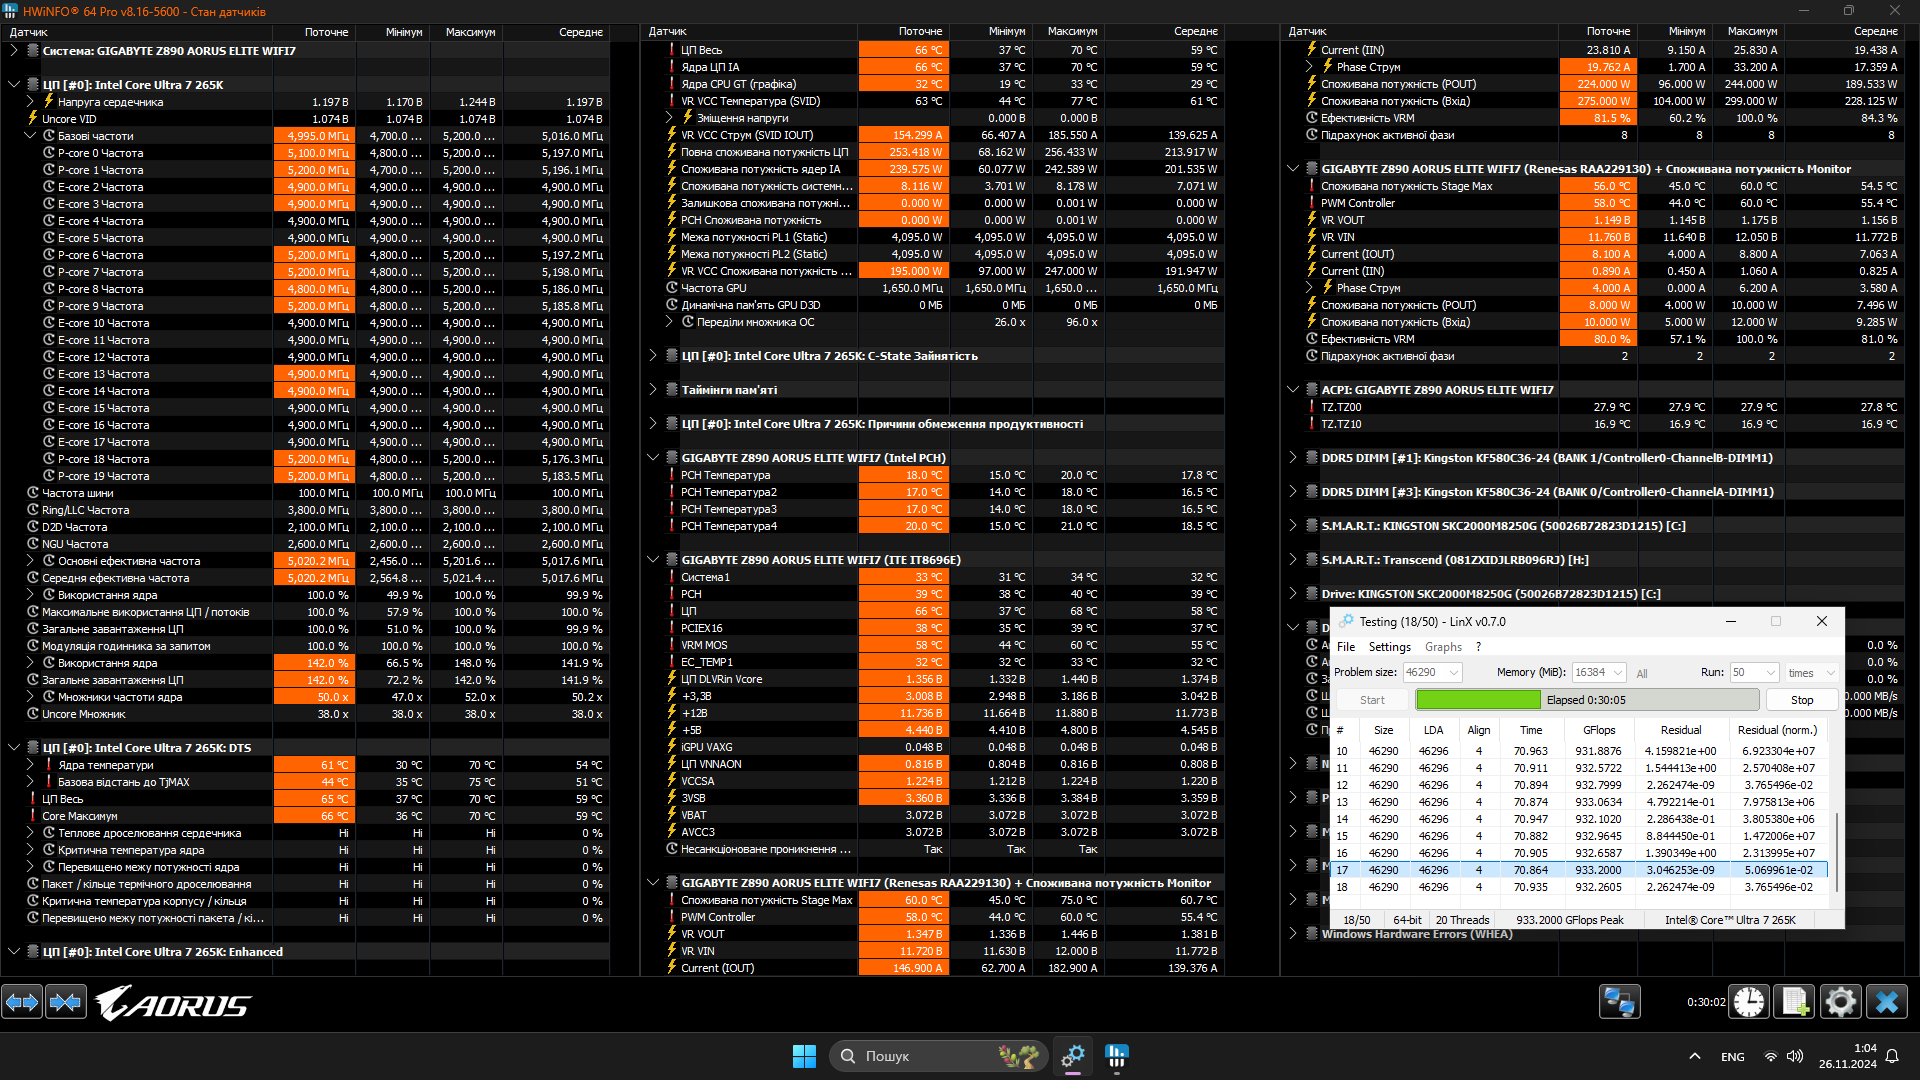Open the Problem size dropdown in LinX
Image resolution: width=1920 pixels, height=1080 pixels.
1454,673
